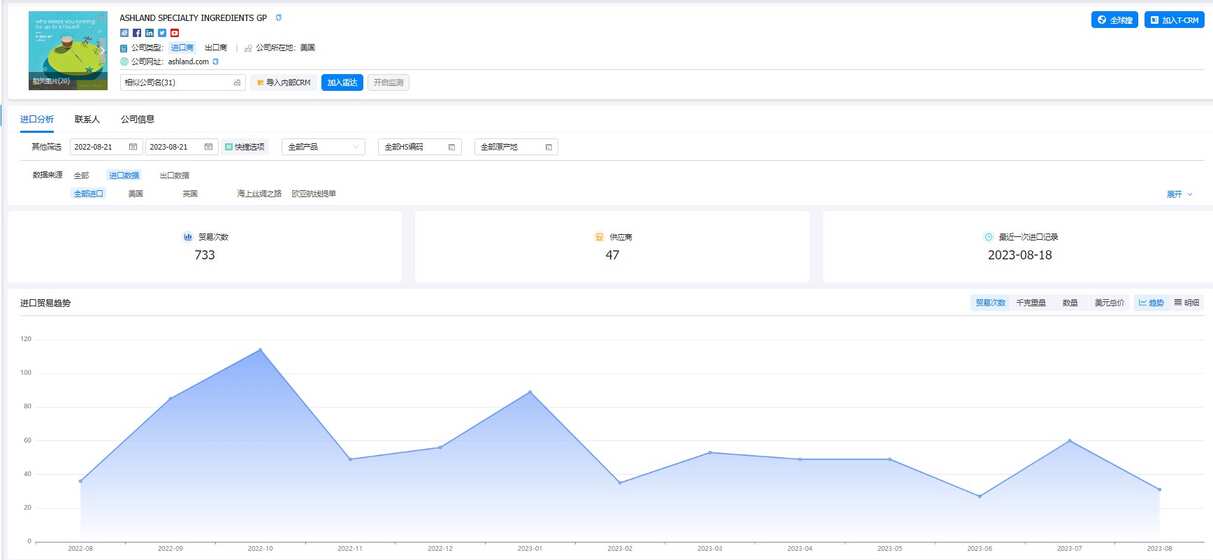Show chart by 美元总价
Screen dimensions: 1213x560
1109,303
